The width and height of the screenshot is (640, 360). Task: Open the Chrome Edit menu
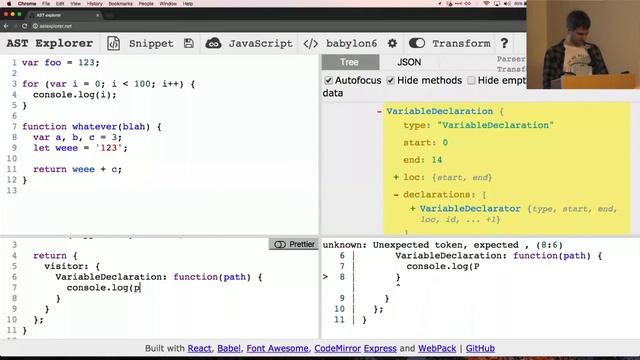[60, 4]
